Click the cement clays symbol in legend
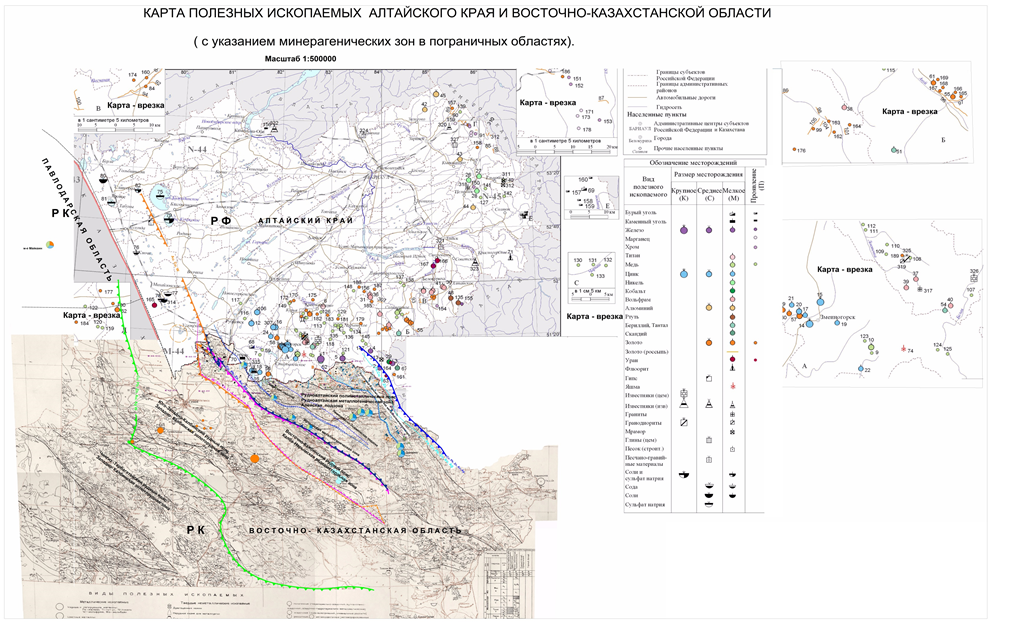1011x640 pixels. click(x=709, y=440)
